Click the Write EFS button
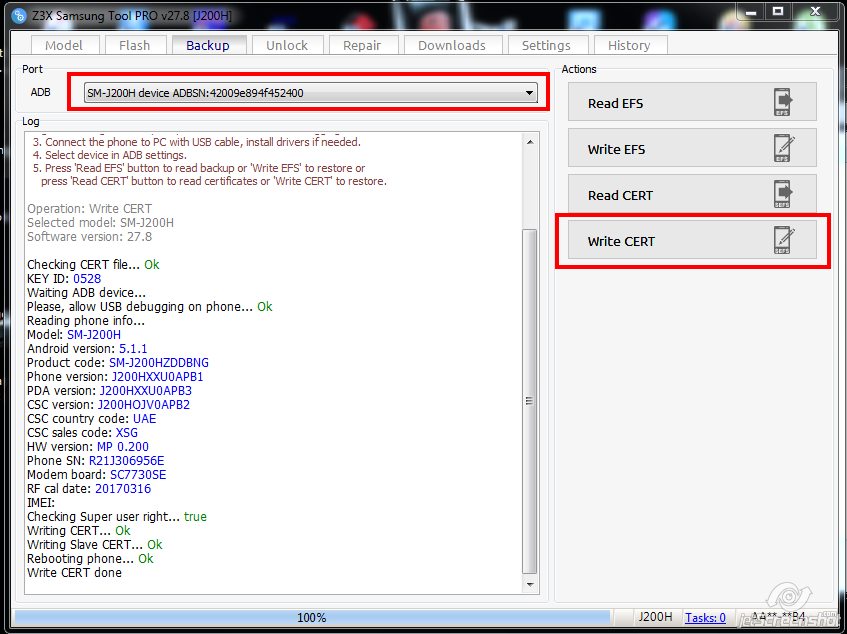 (692, 149)
